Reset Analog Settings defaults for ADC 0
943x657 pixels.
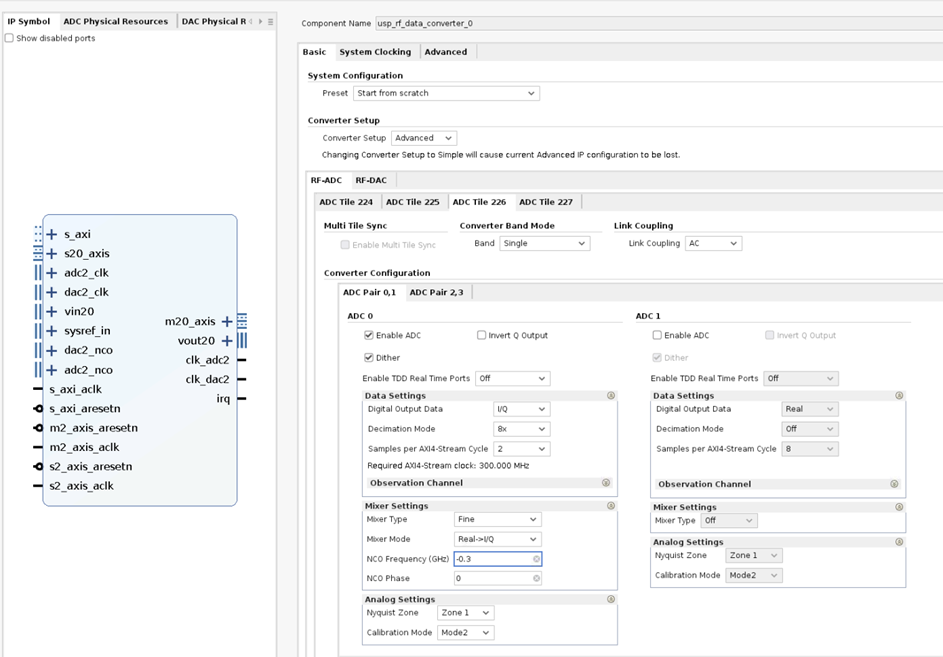coord(611,599)
